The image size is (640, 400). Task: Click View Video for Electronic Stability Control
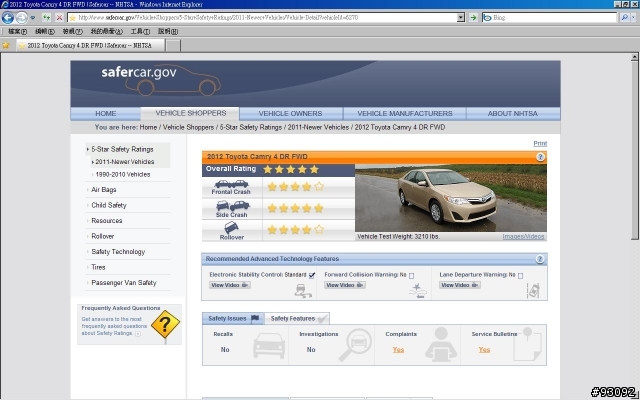(230, 285)
